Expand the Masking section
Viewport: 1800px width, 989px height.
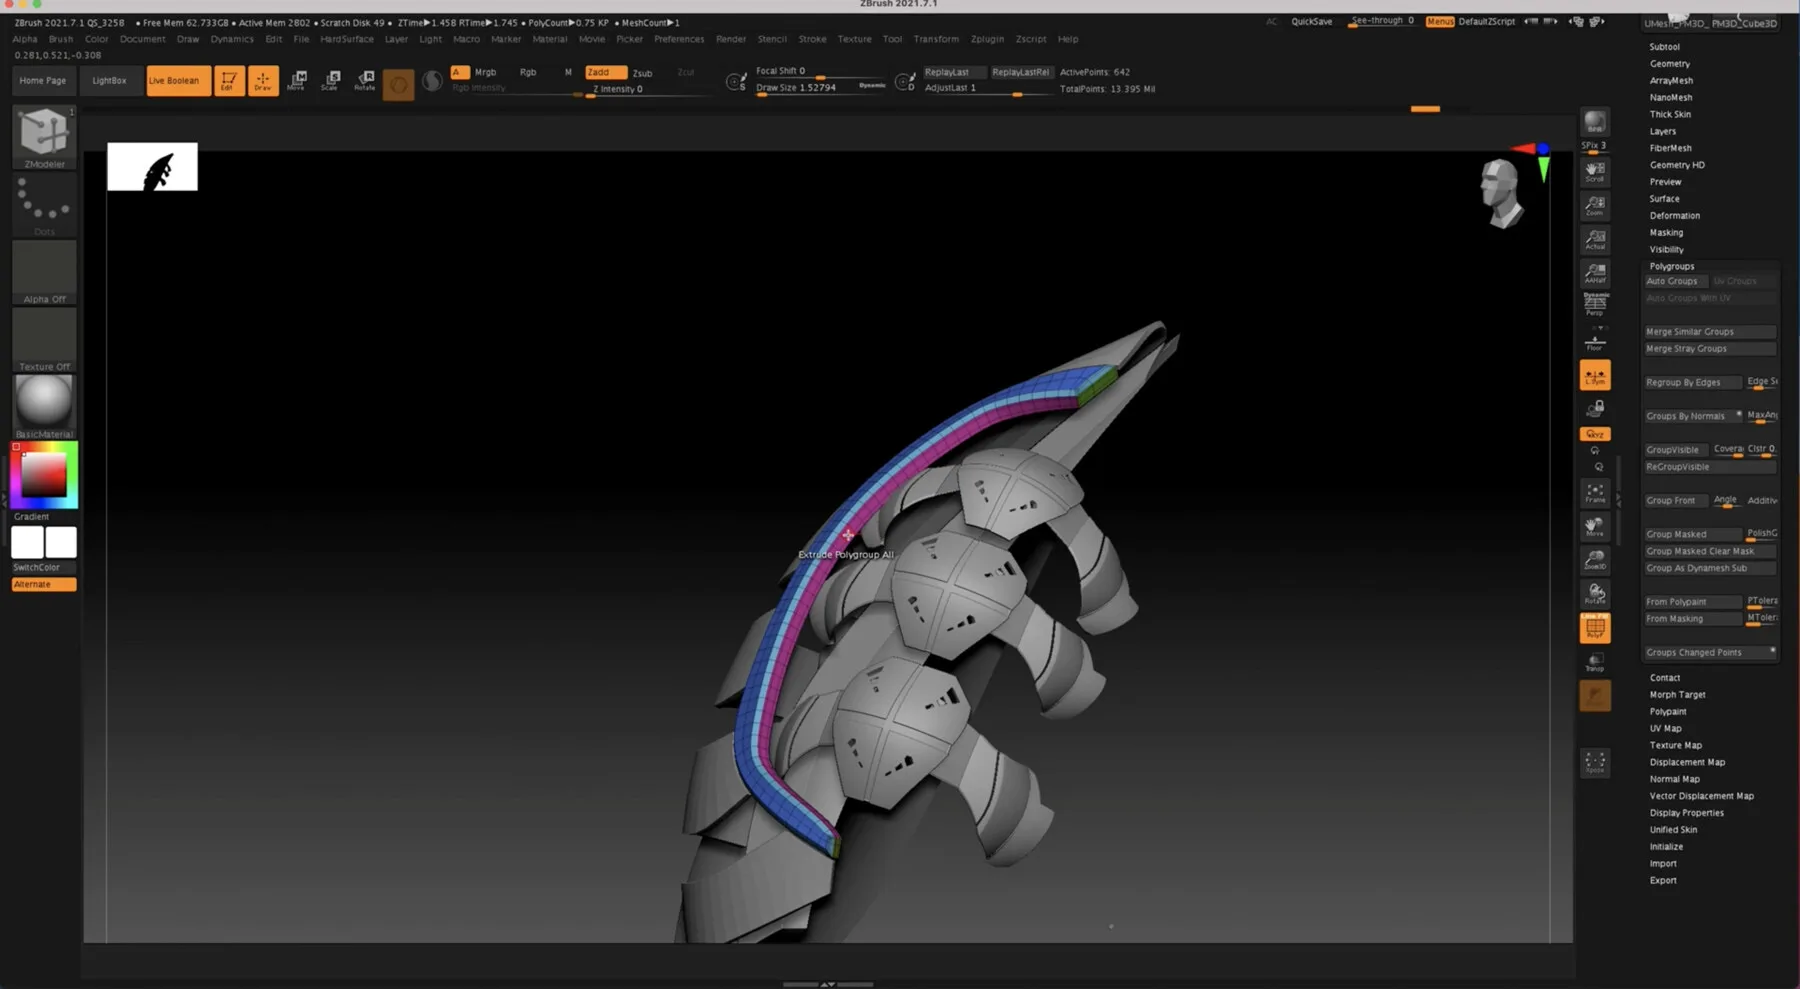(1666, 233)
